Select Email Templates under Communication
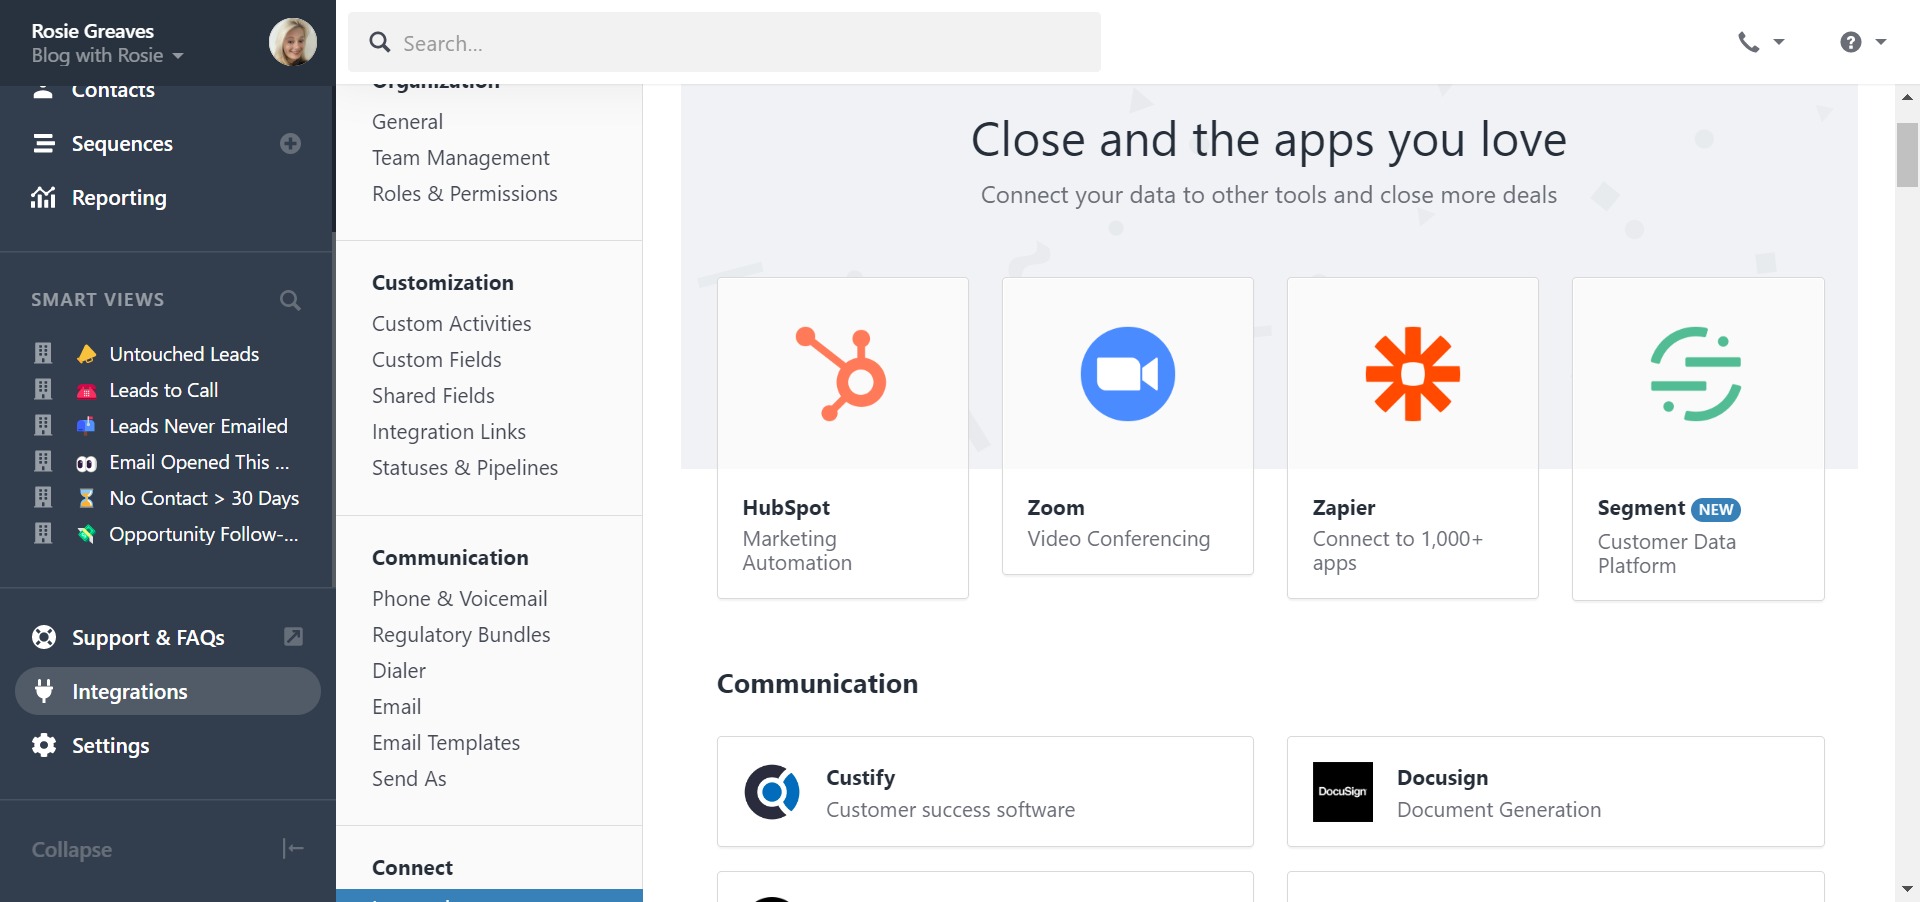The width and height of the screenshot is (1920, 902). pos(446,742)
